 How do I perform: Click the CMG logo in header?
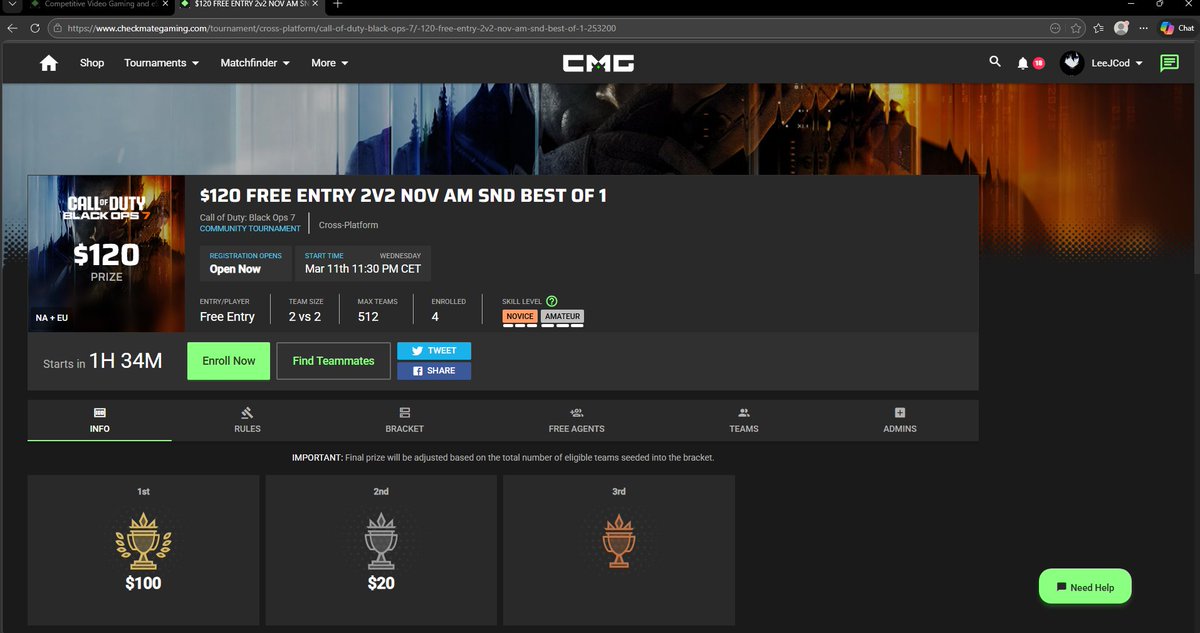tap(598, 63)
